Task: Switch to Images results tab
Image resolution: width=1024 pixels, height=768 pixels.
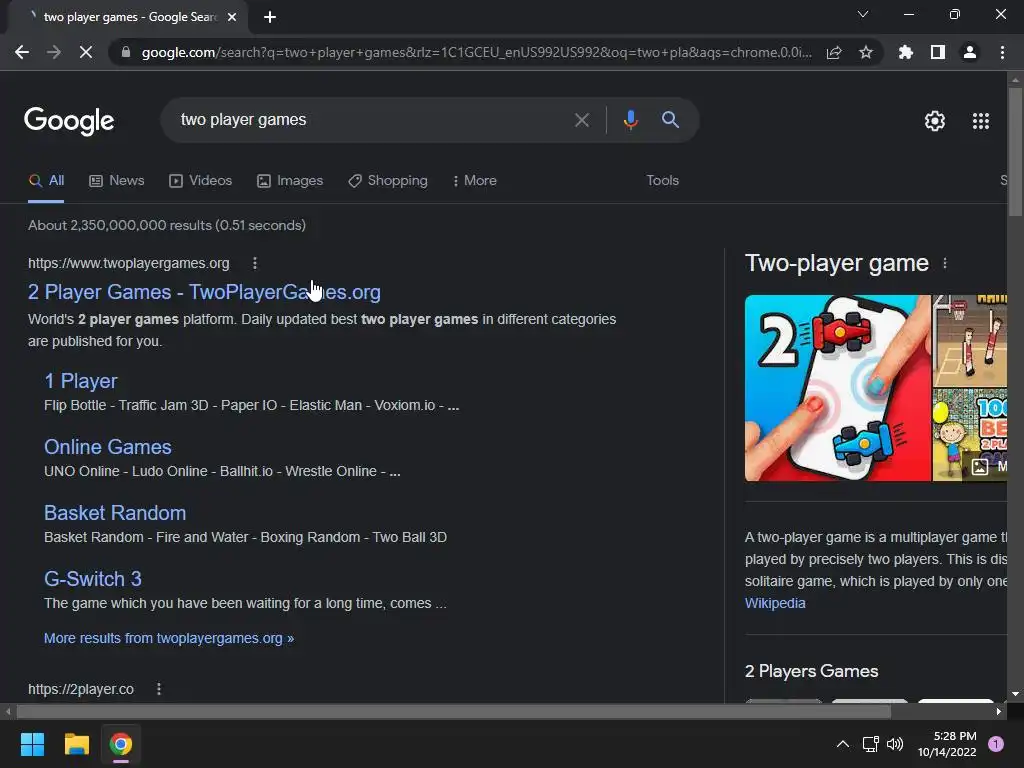Action: tap(290, 181)
